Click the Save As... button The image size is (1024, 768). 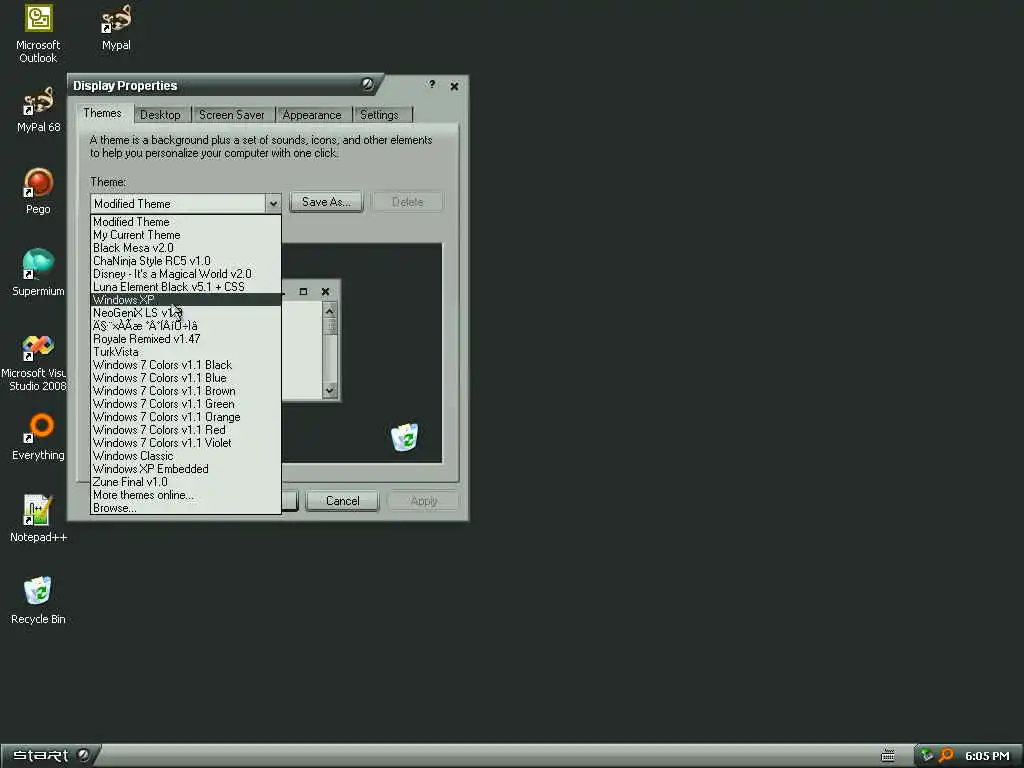click(x=326, y=202)
